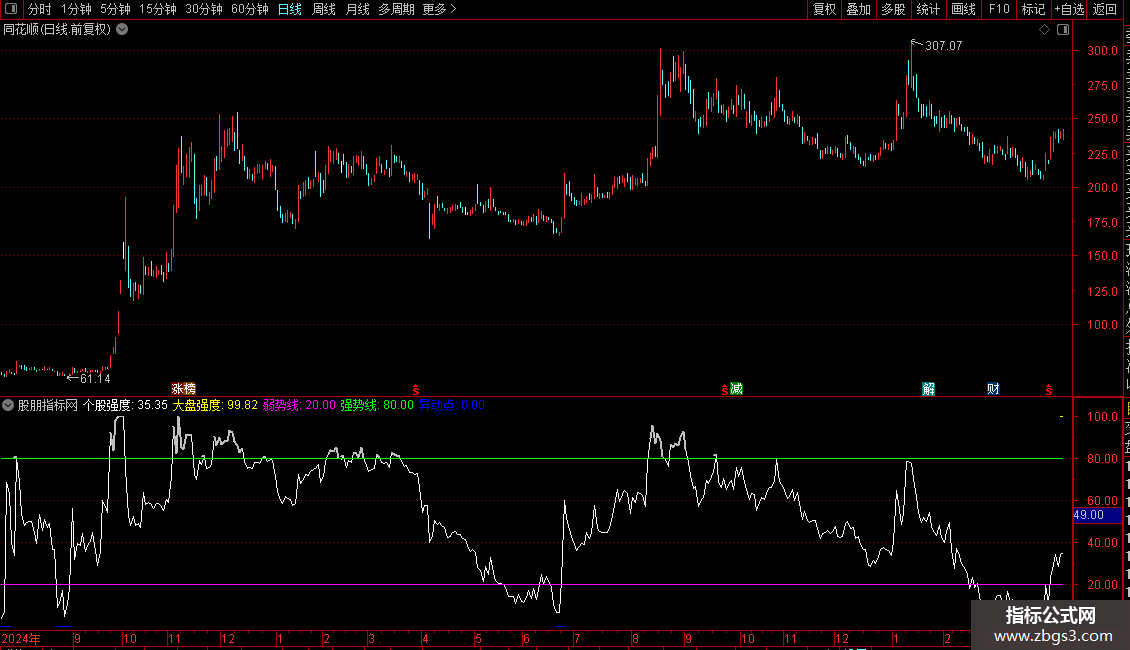
Task: Switch to 分时 intraday chart
Action: click(x=40, y=9)
